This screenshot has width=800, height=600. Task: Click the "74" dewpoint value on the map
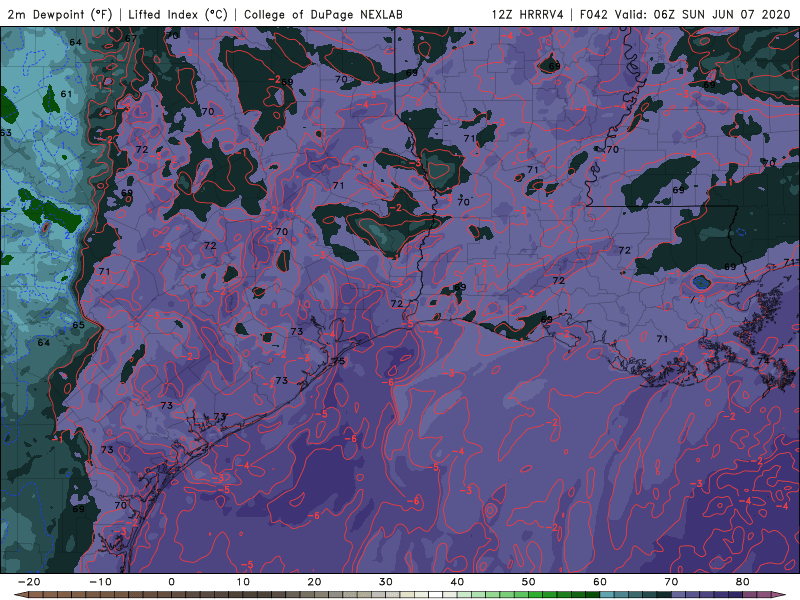tap(763, 361)
